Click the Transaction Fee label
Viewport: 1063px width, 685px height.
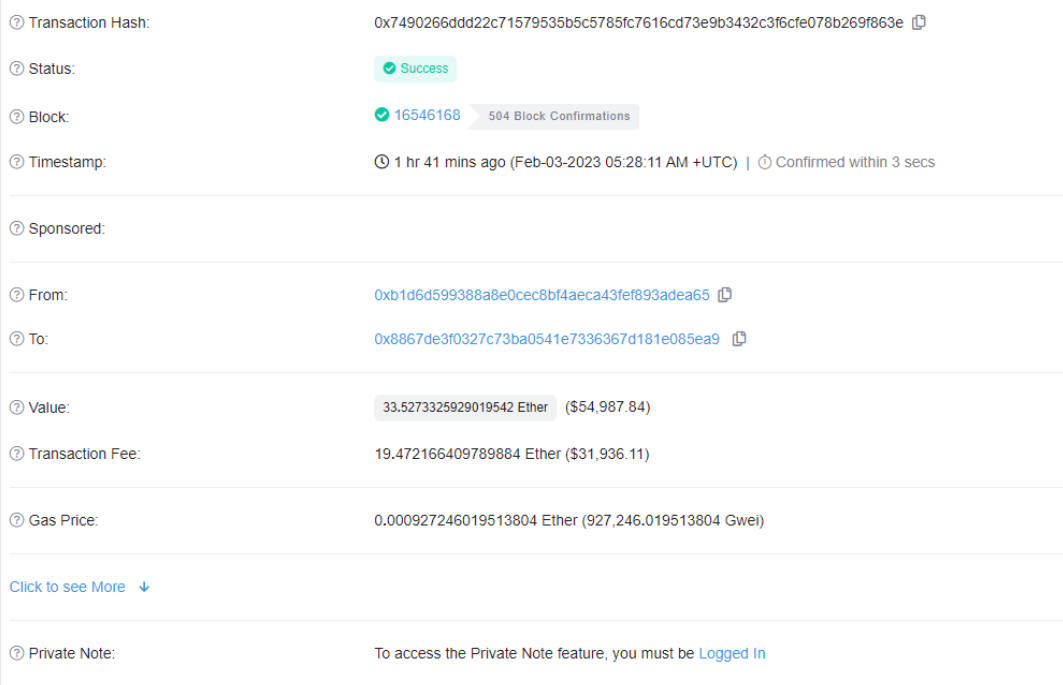click(85, 454)
